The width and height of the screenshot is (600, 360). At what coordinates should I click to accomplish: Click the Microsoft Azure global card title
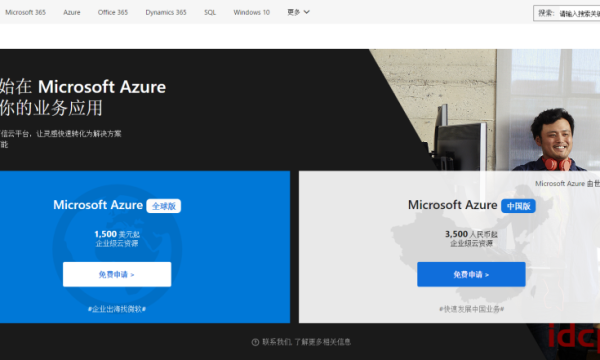pos(98,205)
